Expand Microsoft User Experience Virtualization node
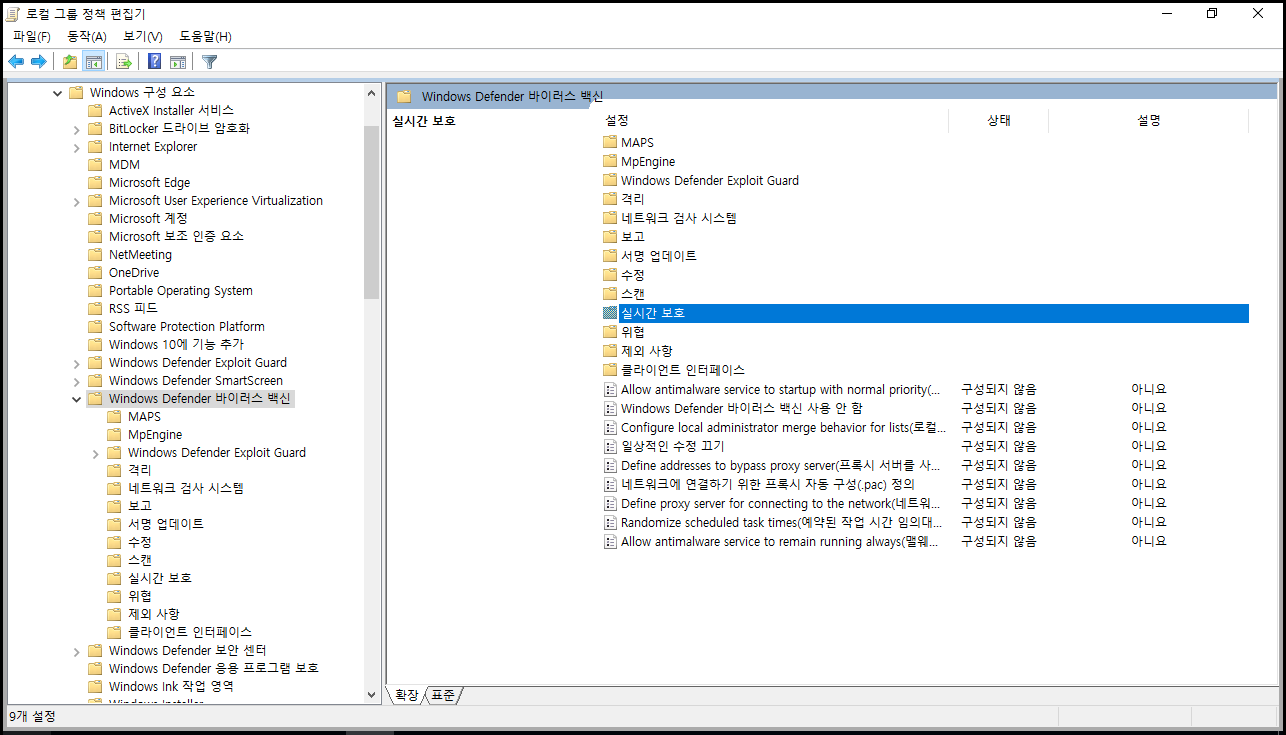The image size is (1286, 735). click(77, 201)
